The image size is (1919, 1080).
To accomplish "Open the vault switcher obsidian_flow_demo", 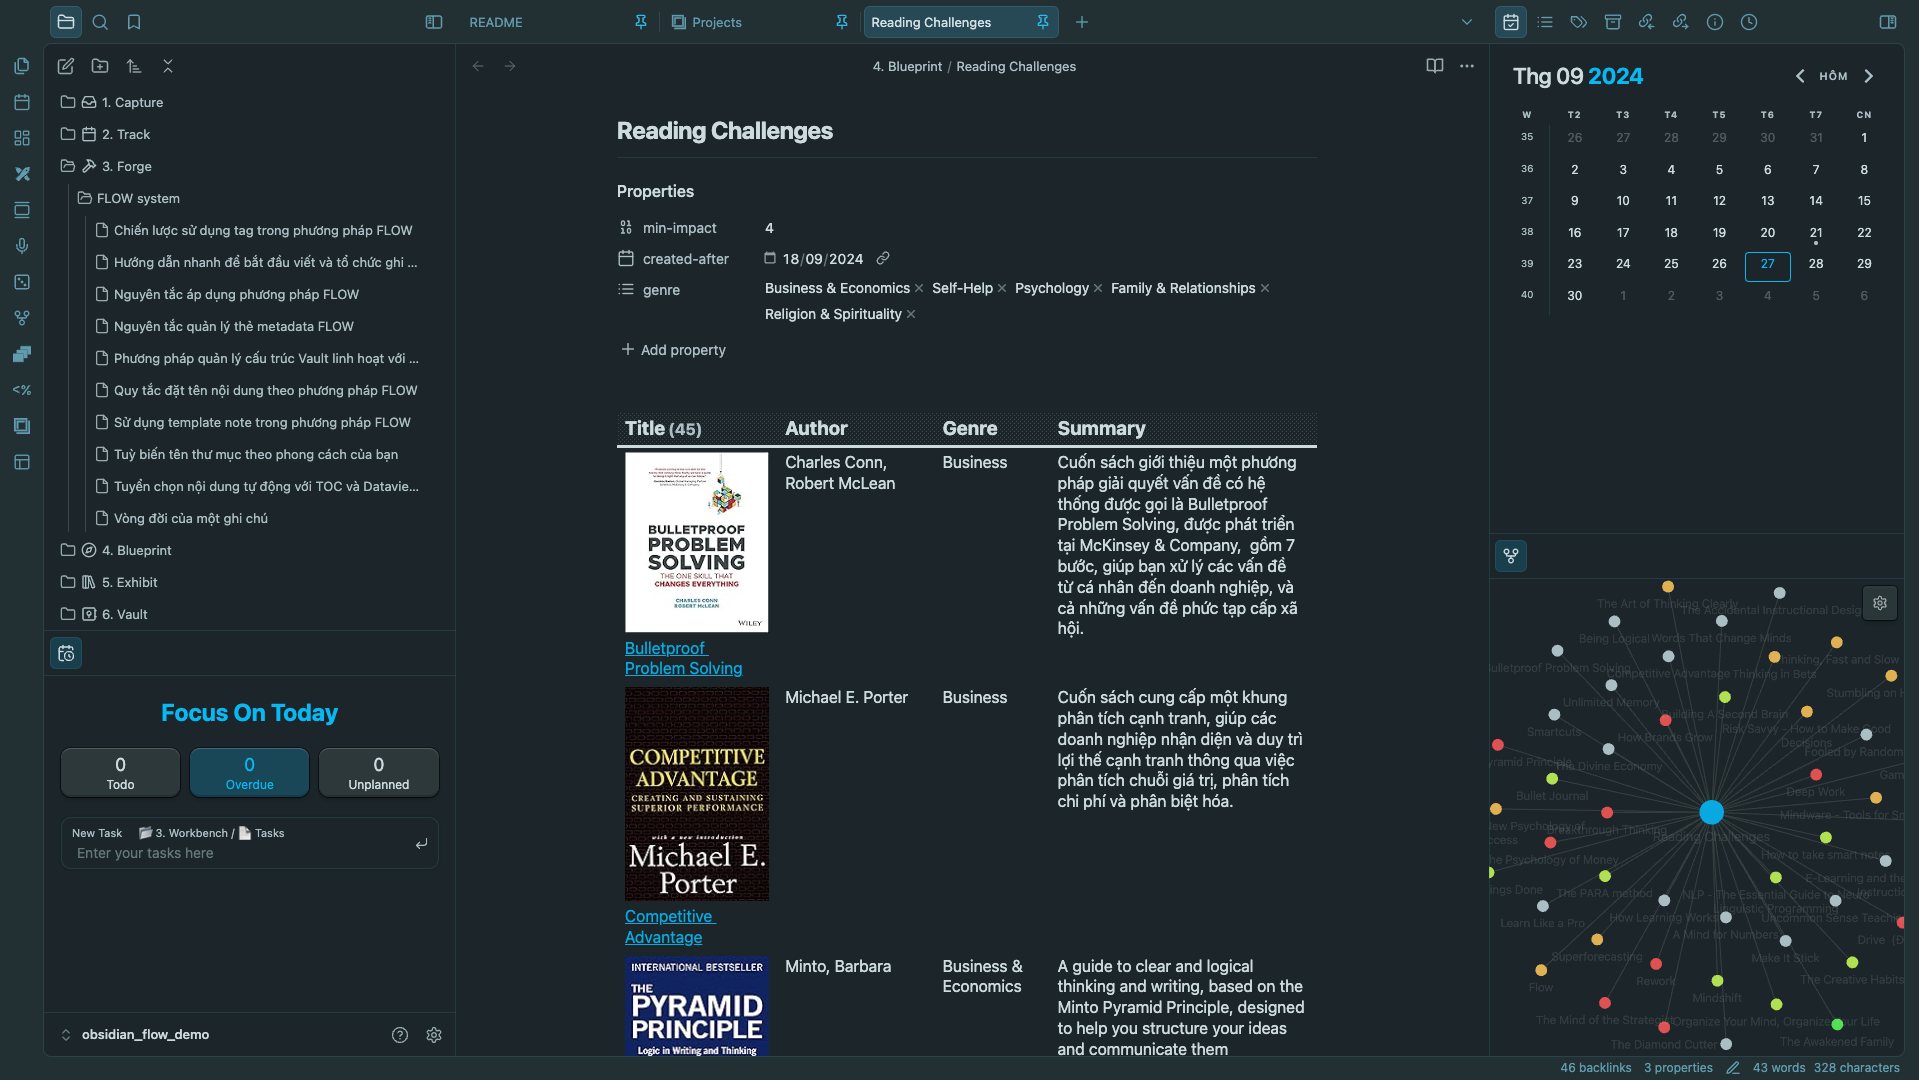I will click(145, 1035).
